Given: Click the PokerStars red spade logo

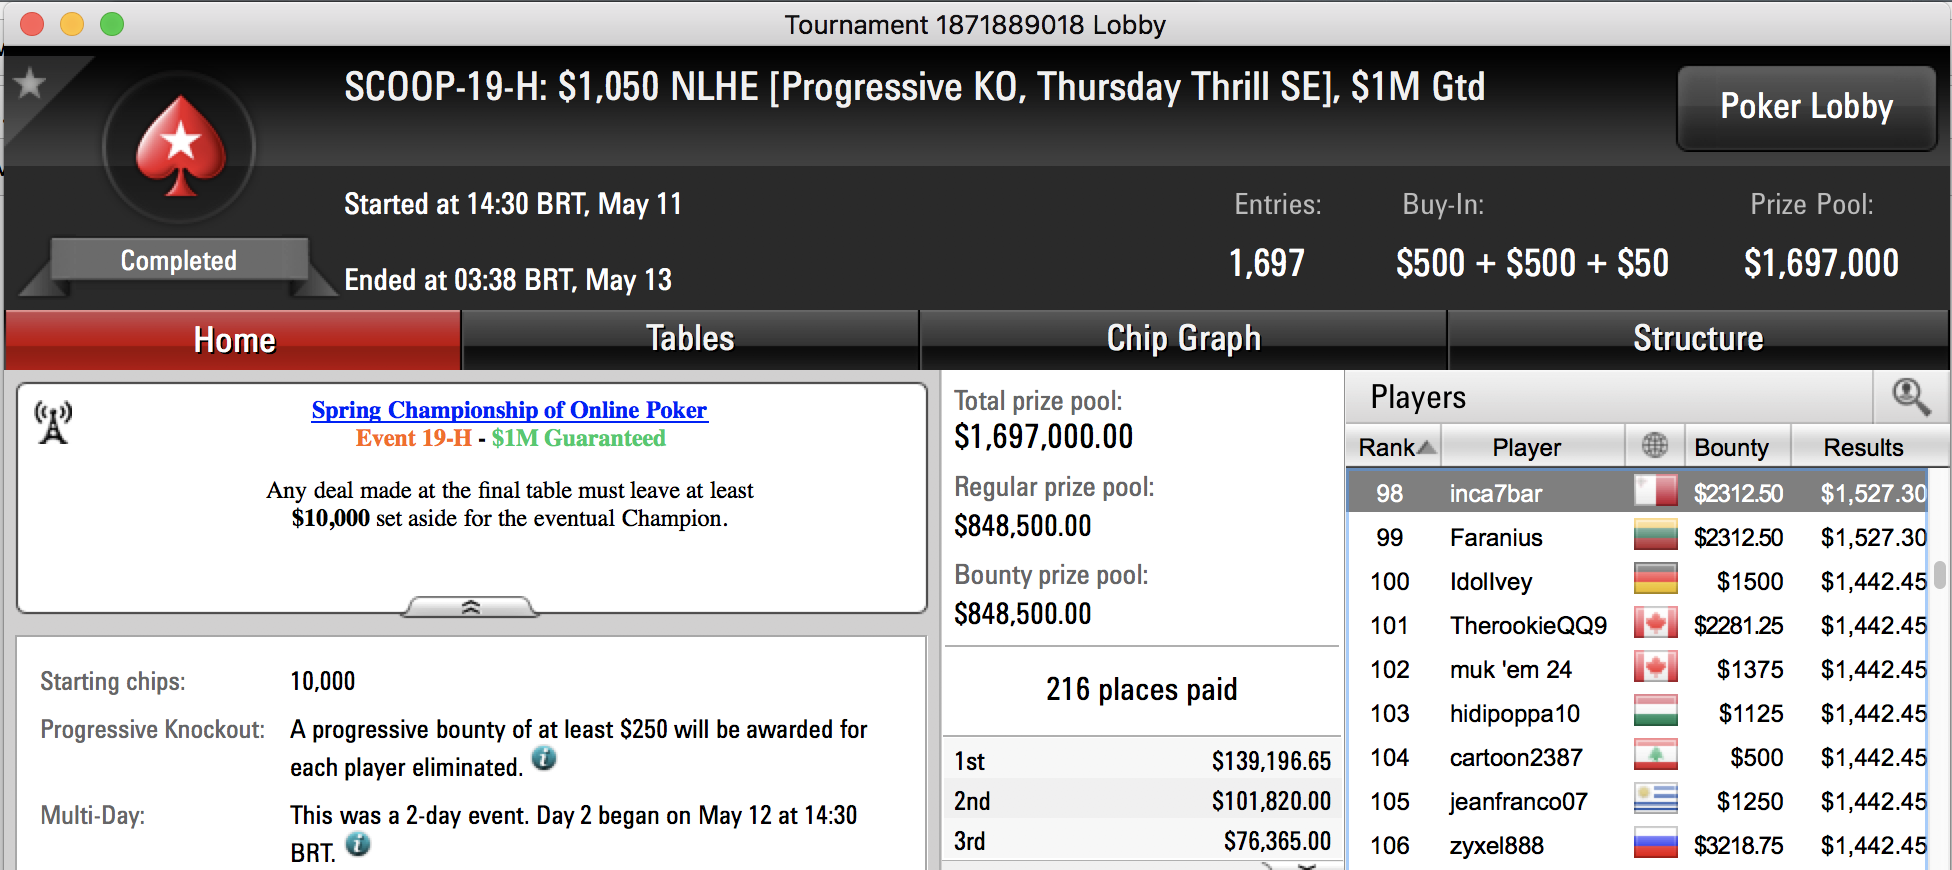Looking at the screenshot, I should click(180, 147).
